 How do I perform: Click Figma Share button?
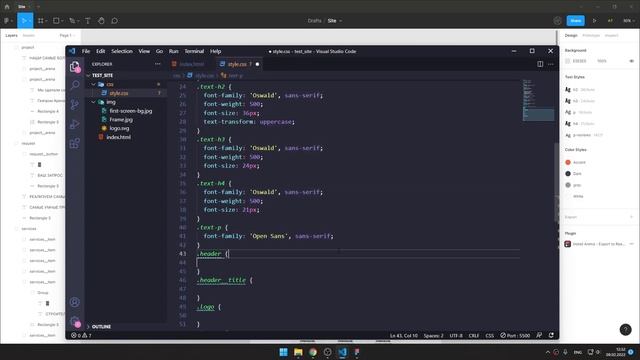pos(576,20)
